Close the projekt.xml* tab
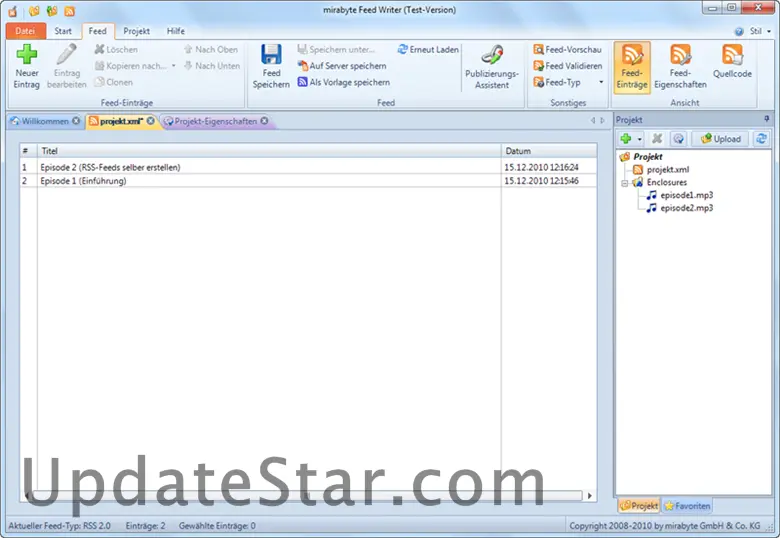 point(150,121)
